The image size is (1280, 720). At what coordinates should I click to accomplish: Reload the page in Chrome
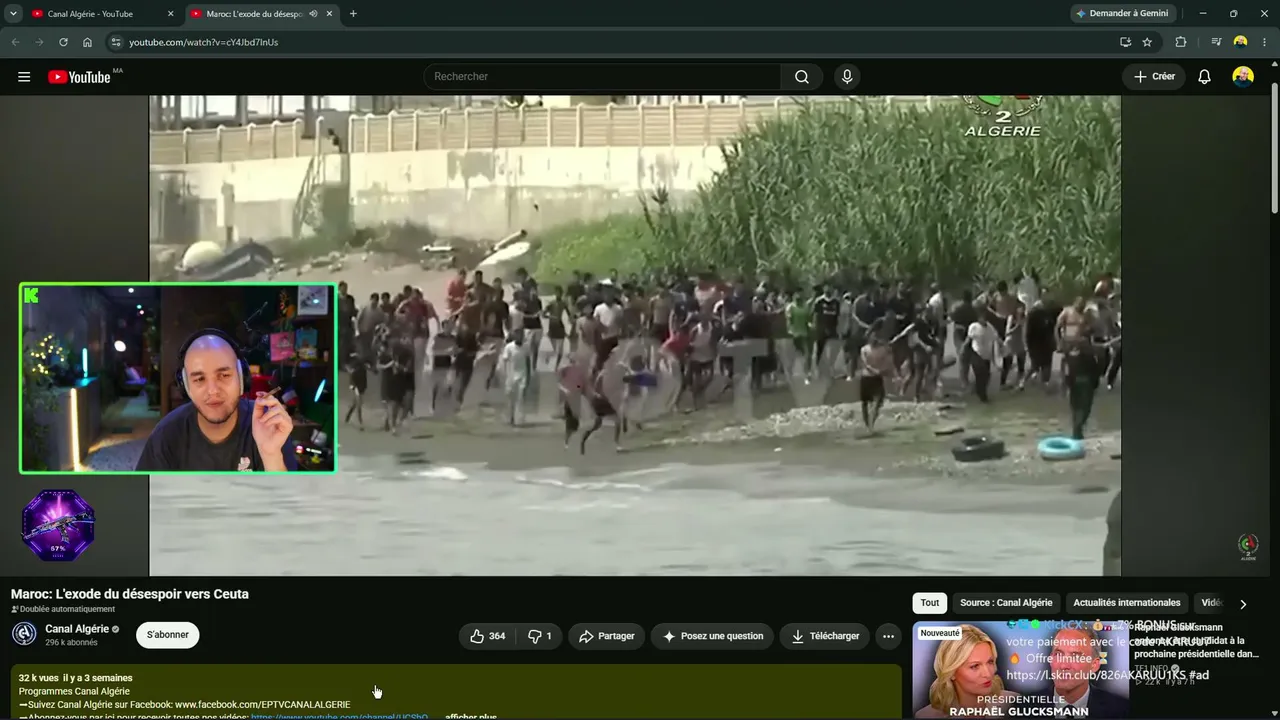[x=63, y=42]
